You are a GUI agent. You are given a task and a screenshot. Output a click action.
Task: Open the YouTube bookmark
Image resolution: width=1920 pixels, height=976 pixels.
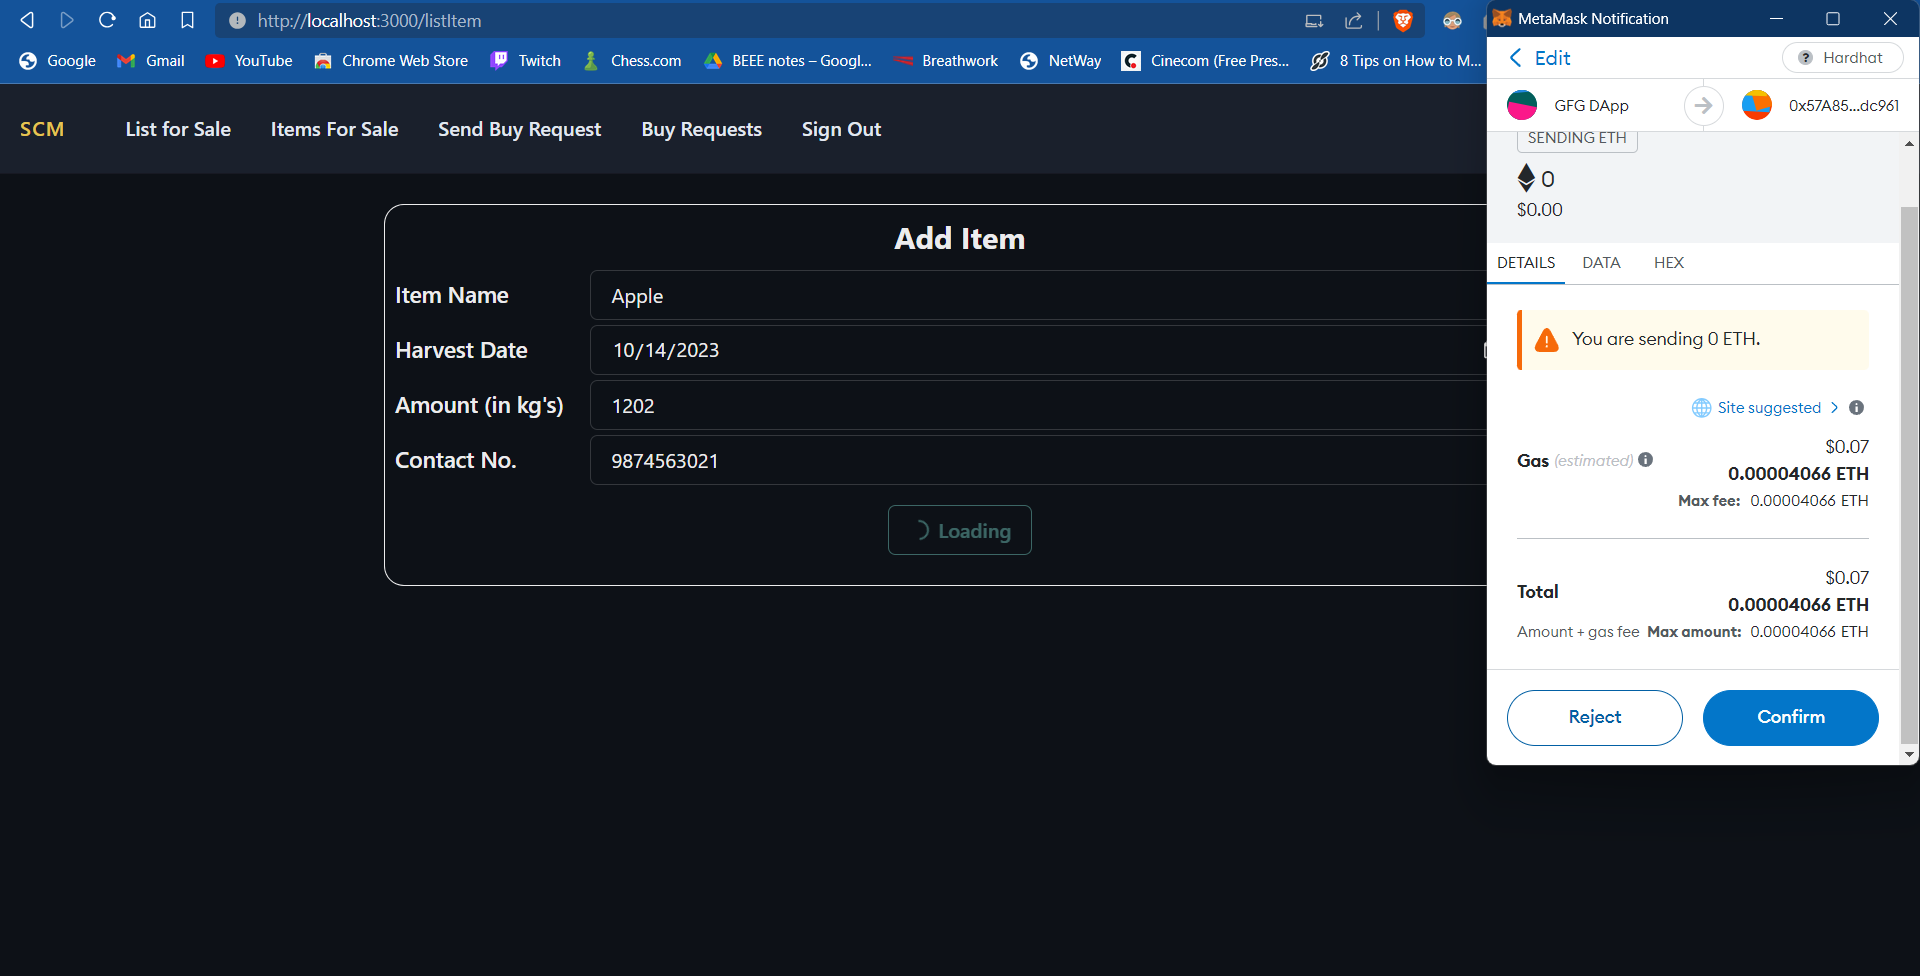pyautogui.click(x=249, y=61)
